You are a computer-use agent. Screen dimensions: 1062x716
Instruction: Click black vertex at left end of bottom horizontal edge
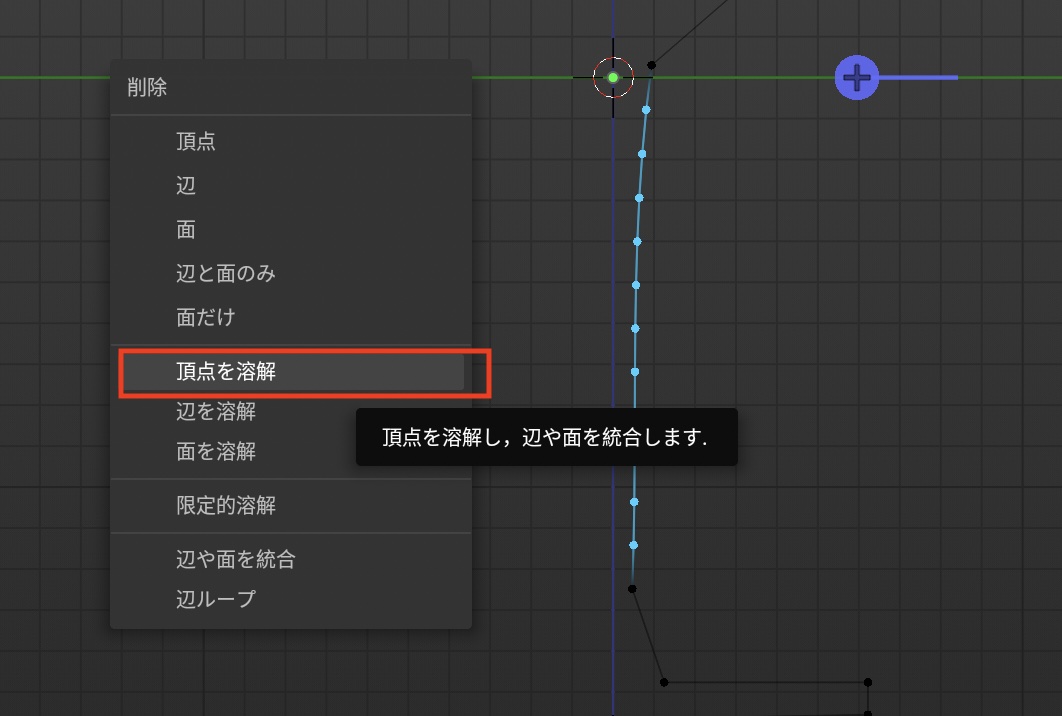(664, 682)
